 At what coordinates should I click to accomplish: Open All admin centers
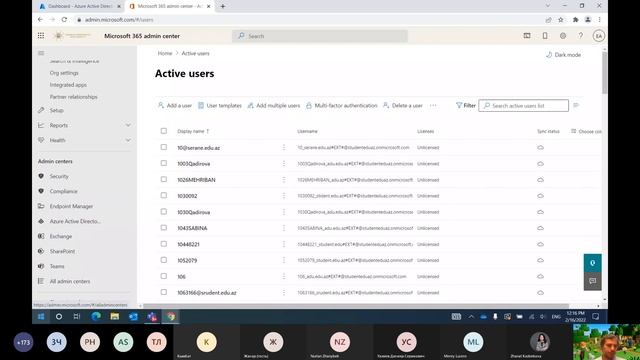pos(70,282)
